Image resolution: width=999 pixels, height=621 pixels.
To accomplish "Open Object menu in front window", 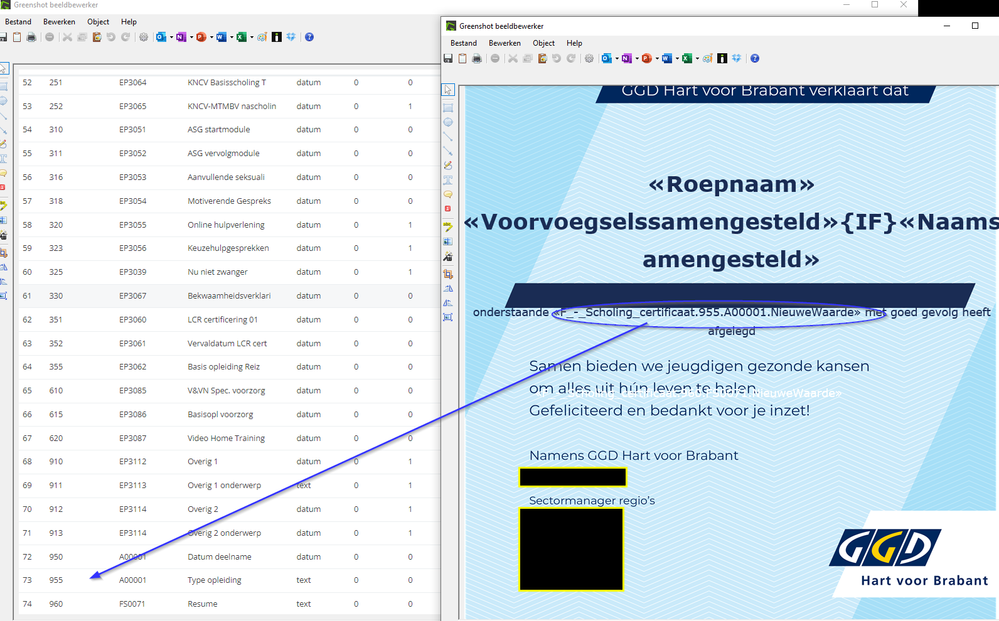I will point(543,43).
